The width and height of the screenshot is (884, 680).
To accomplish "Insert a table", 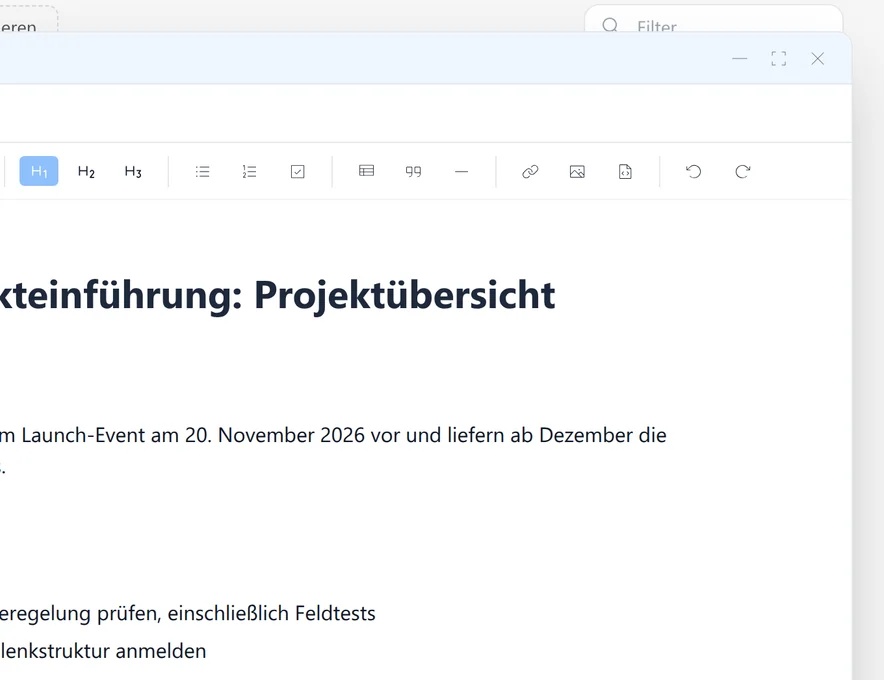I will click(366, 171).
